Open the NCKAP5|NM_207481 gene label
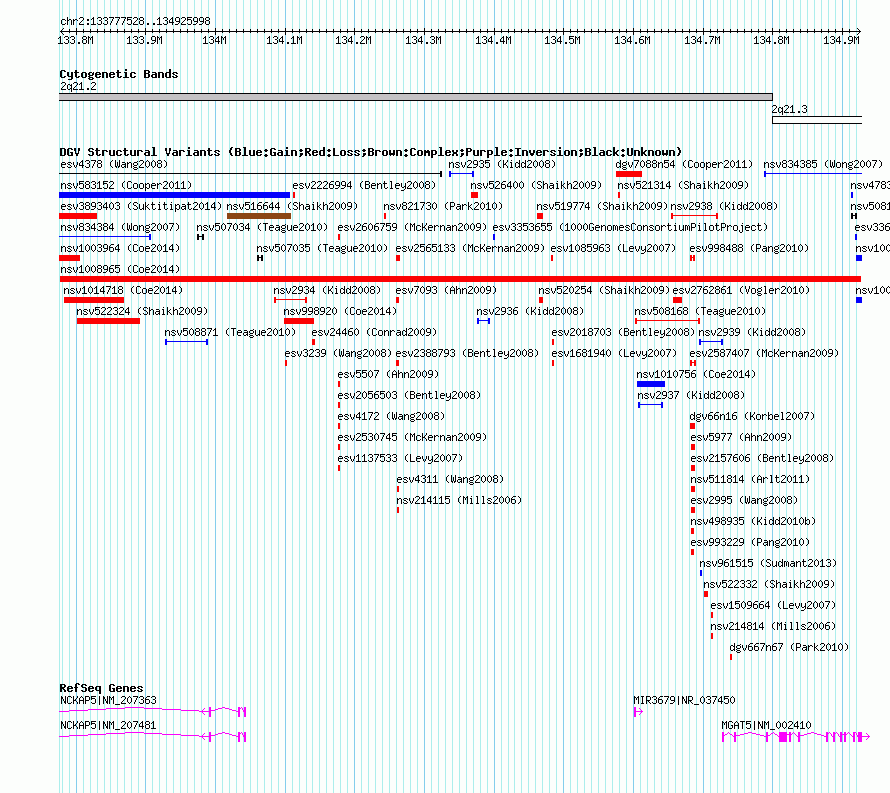 pyautogui.click(x=108, y=725)
